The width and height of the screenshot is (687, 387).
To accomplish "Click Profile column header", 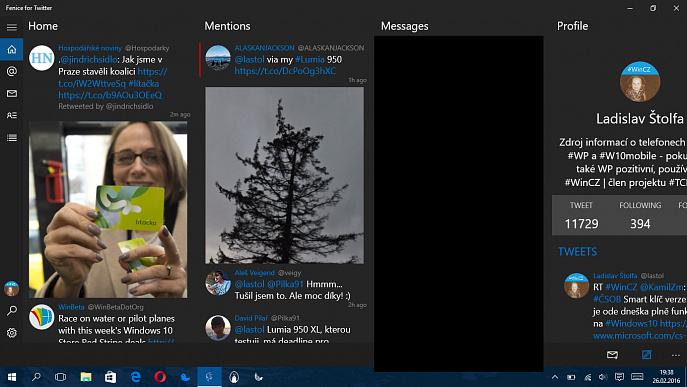I will coord(572,26).
